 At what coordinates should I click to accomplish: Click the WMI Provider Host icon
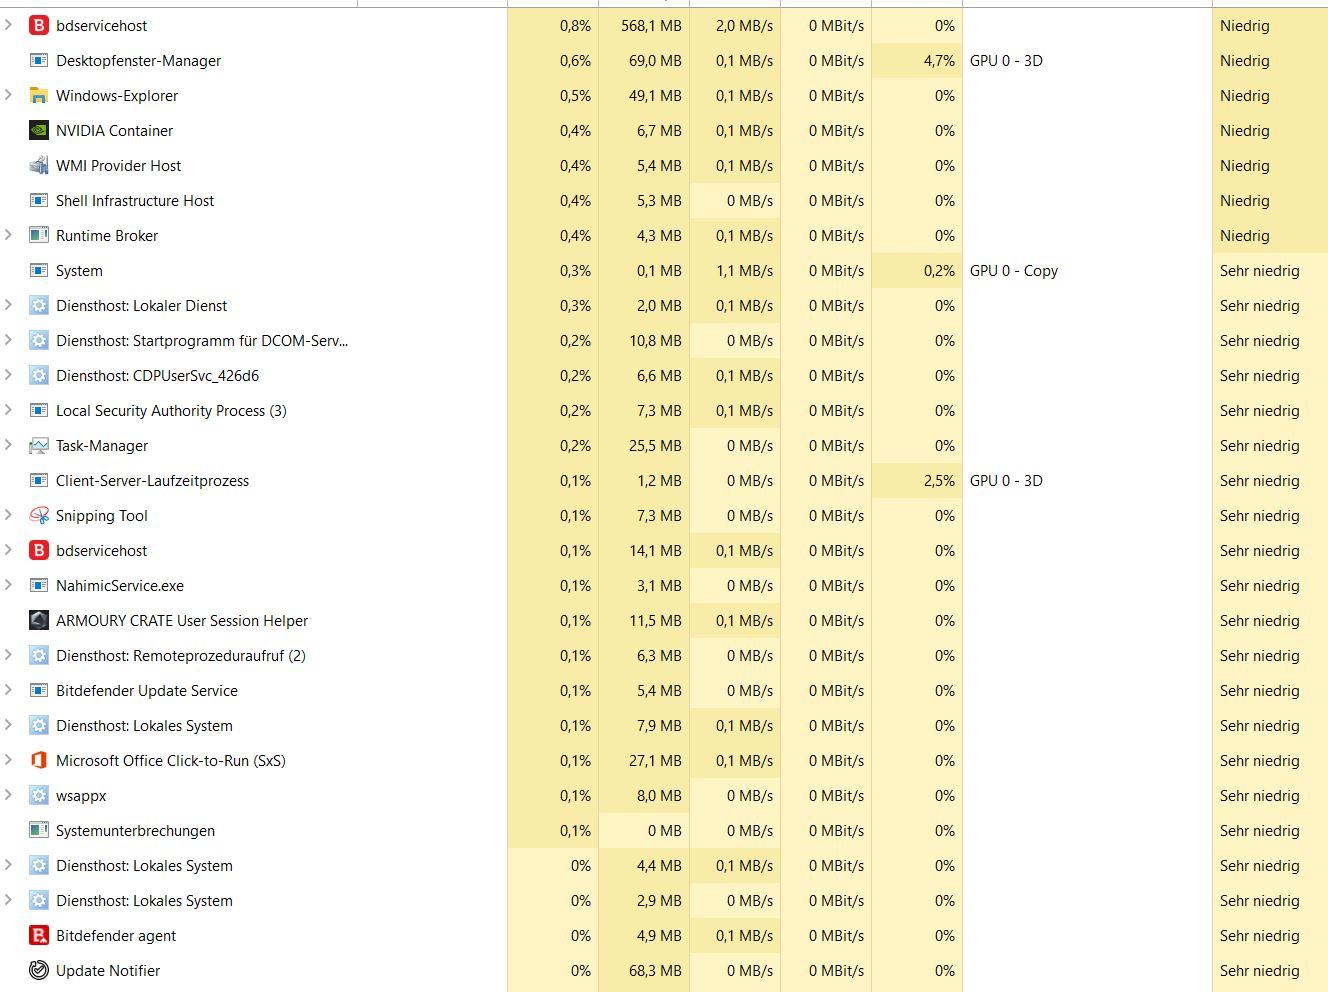(38, 166)
